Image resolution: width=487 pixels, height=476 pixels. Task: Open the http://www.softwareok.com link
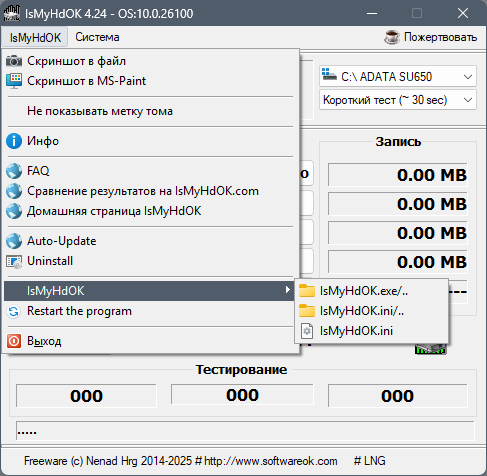pyautogui.click(x=271, y=461)
